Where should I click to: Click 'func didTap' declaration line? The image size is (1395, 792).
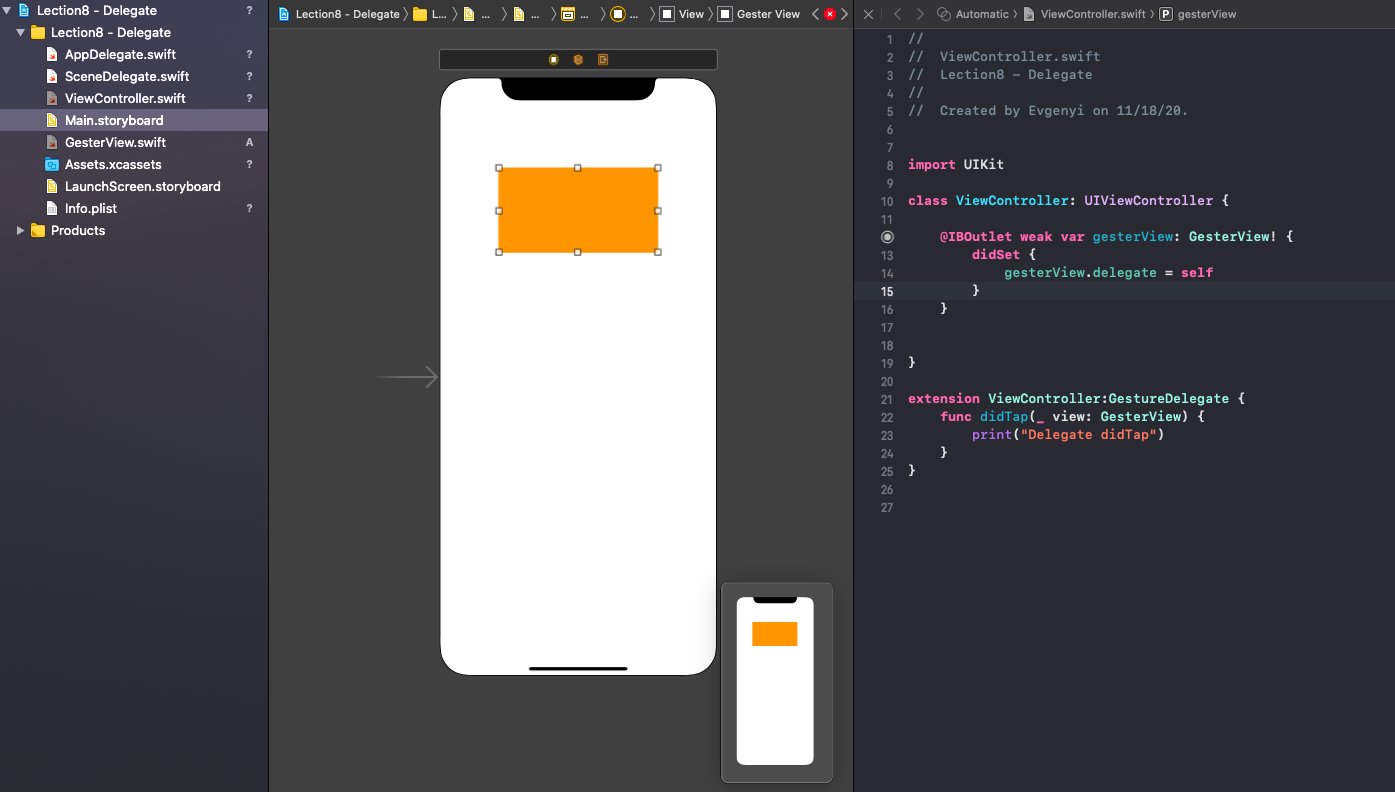(x=1073, y=416)
